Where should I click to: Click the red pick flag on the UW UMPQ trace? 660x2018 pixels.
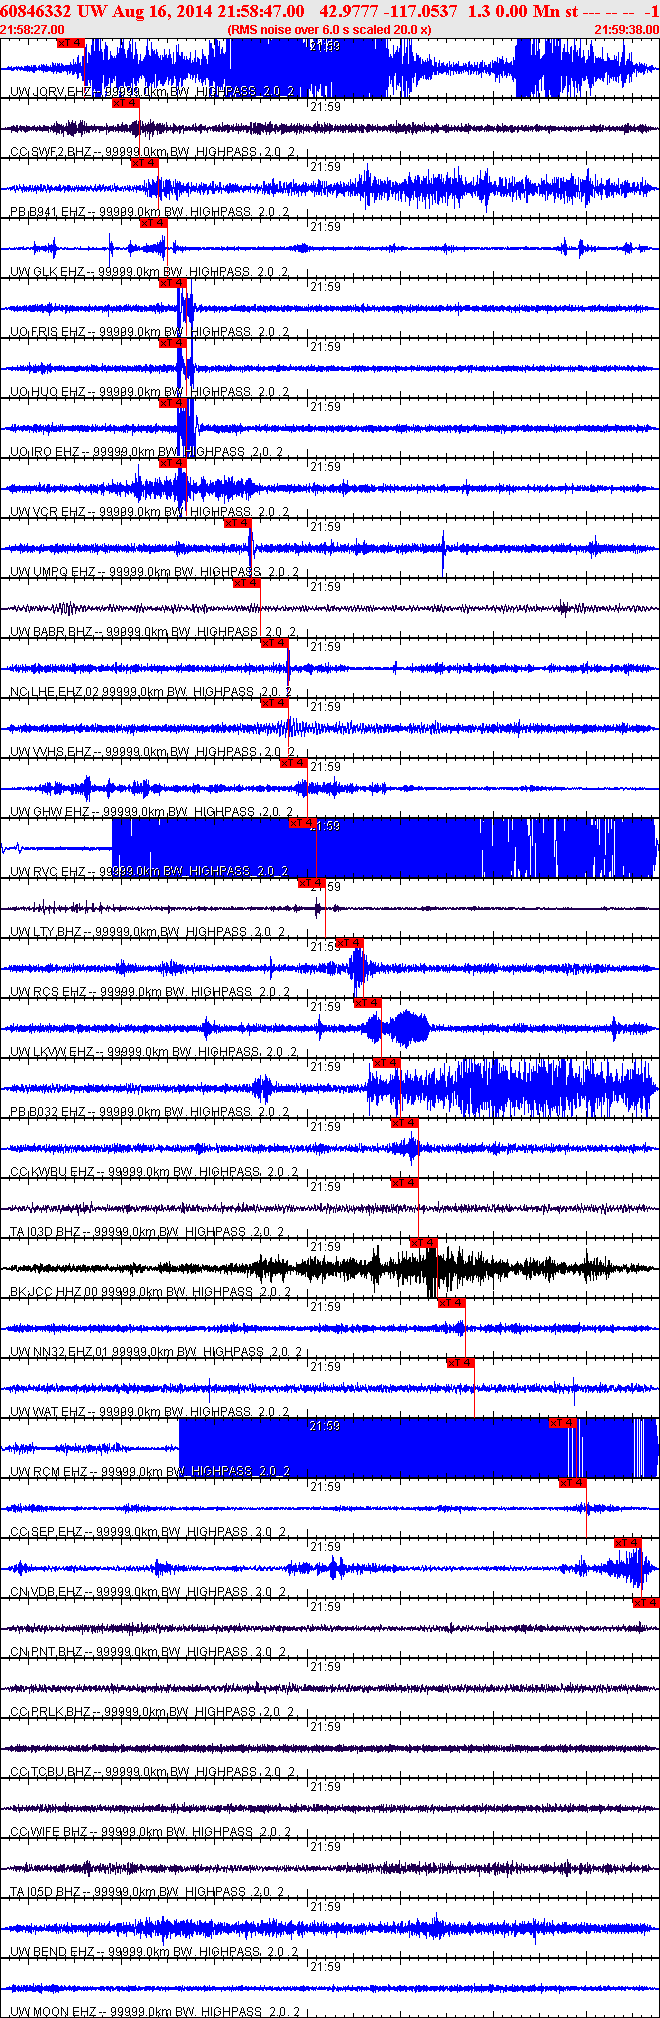237,523
